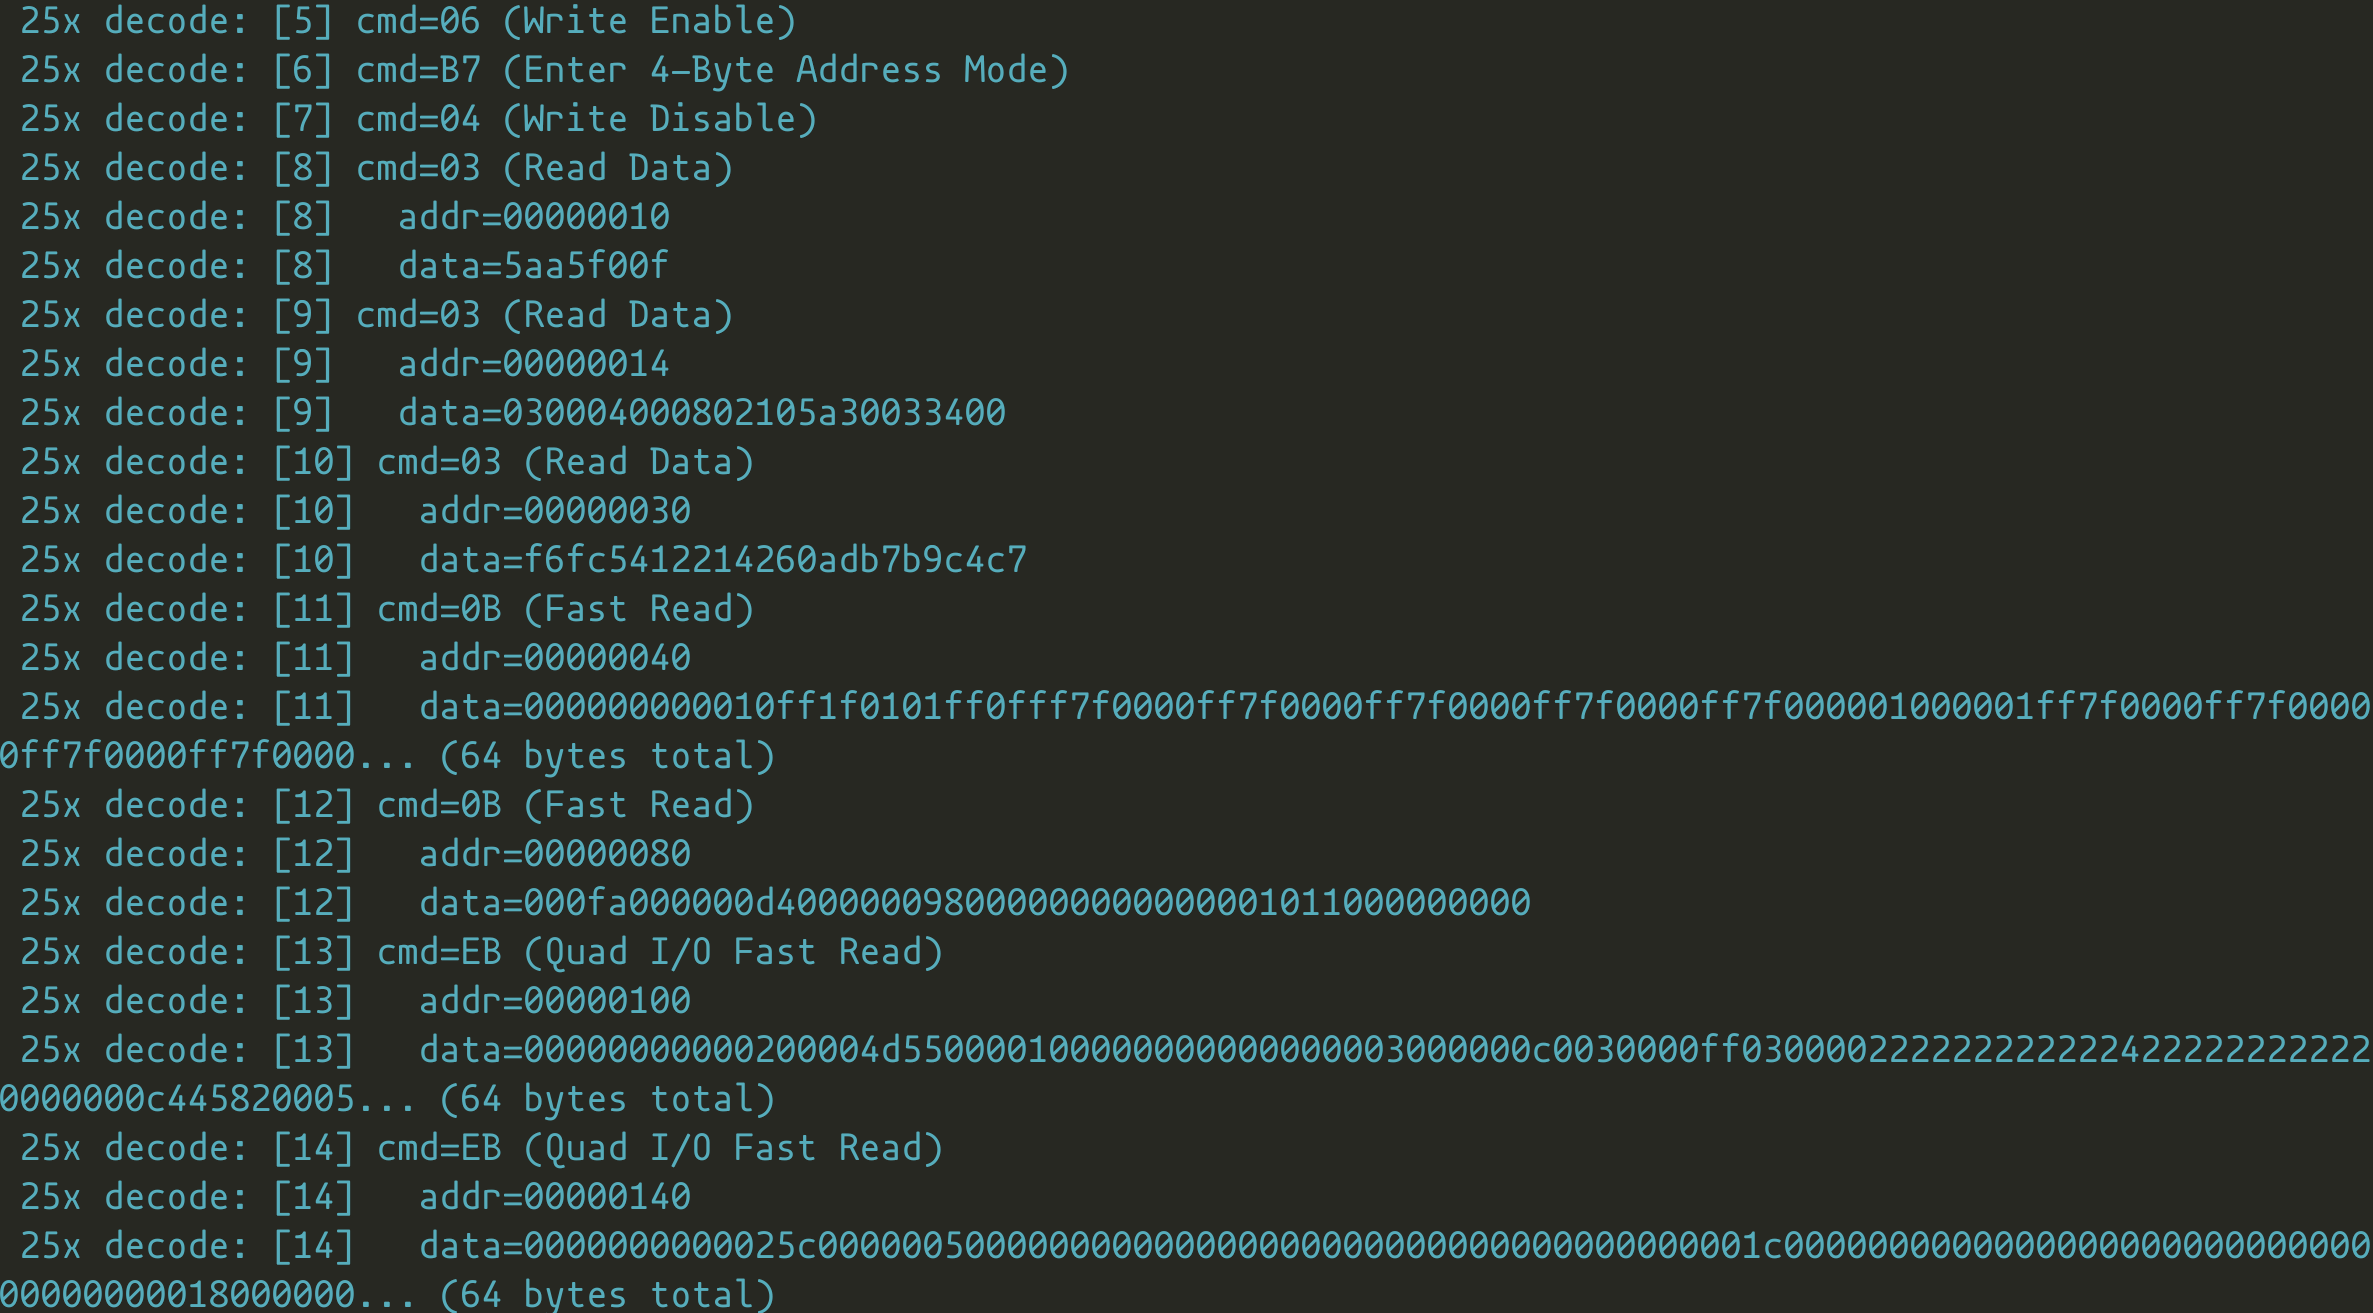Click the [13] Quad I/O Fast Read line
Image resolution: width=2373 pixels, height=1313 pixels.
[482, 952]
